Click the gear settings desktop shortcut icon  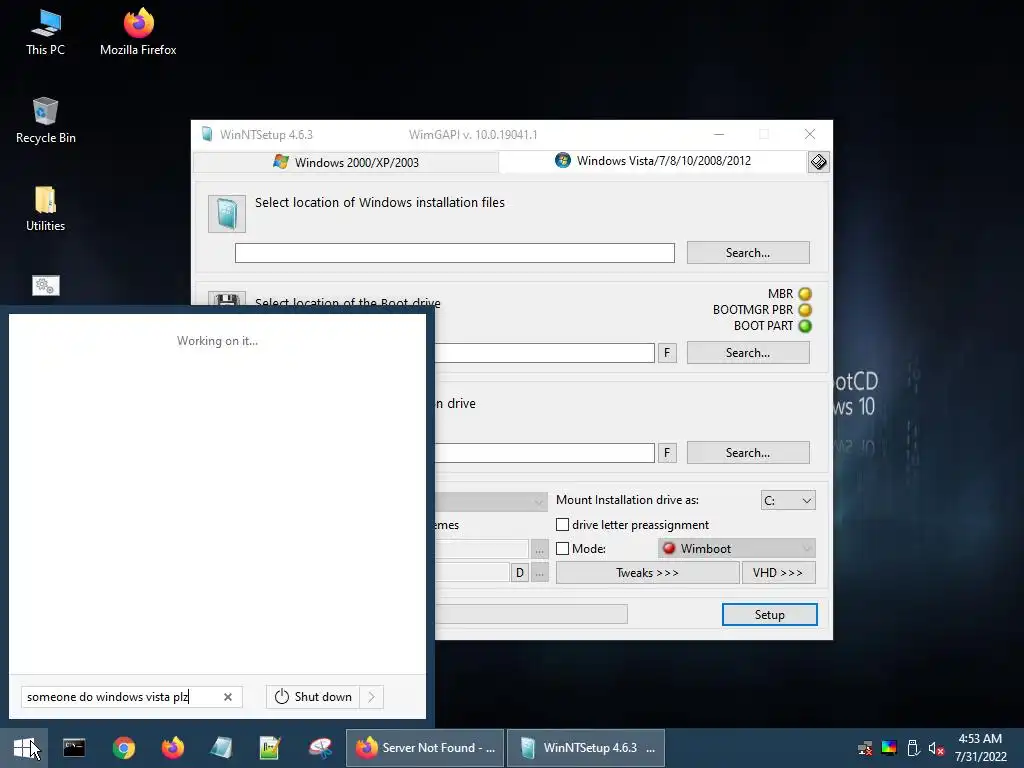coord(46,285)
